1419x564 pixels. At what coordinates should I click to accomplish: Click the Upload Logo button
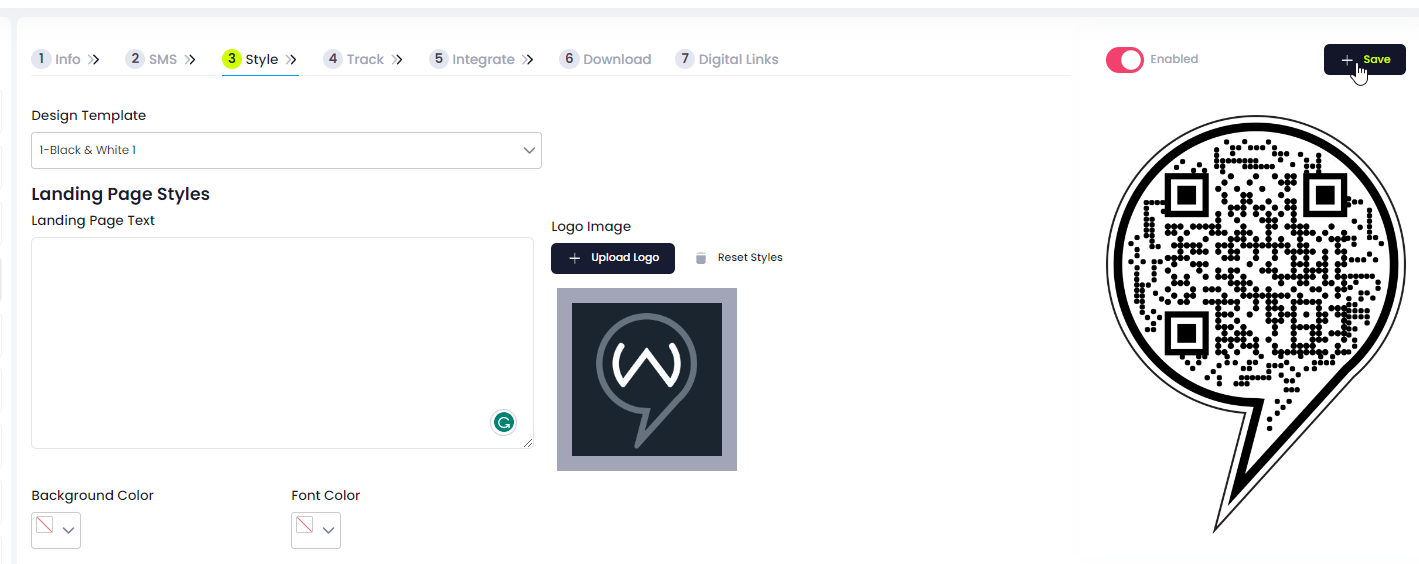[613, 258]
